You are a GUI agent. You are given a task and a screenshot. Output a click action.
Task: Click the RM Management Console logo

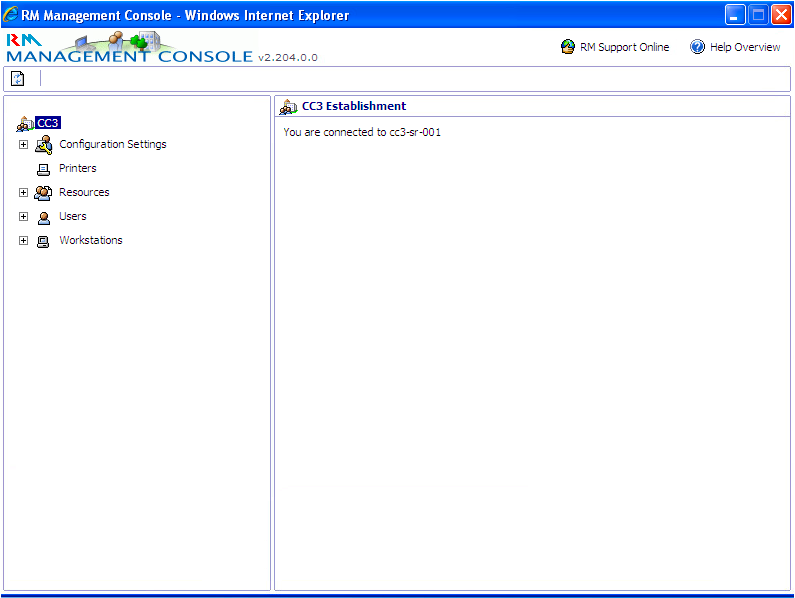click(129, 47)
